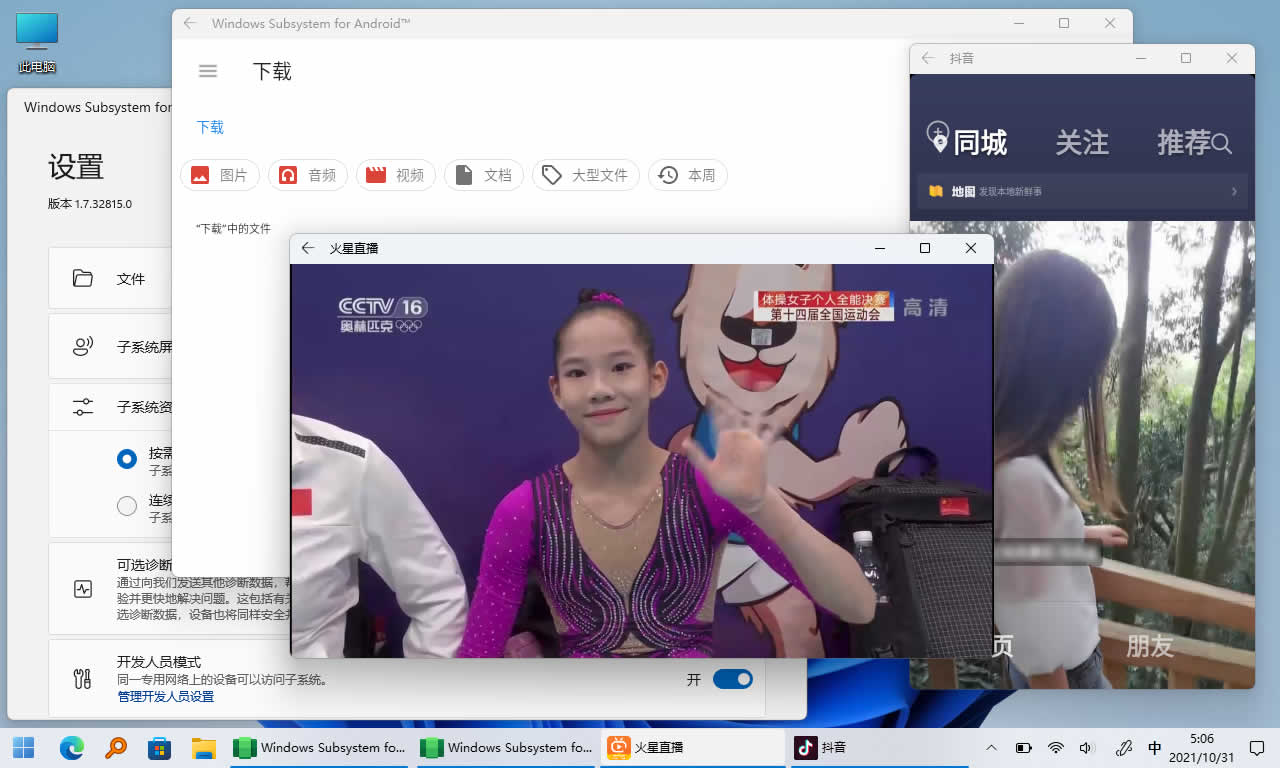1280x768 pixels.
Task: Open the 朋友 tab at the bottom of 抖音
Action: coord(1149,646)
